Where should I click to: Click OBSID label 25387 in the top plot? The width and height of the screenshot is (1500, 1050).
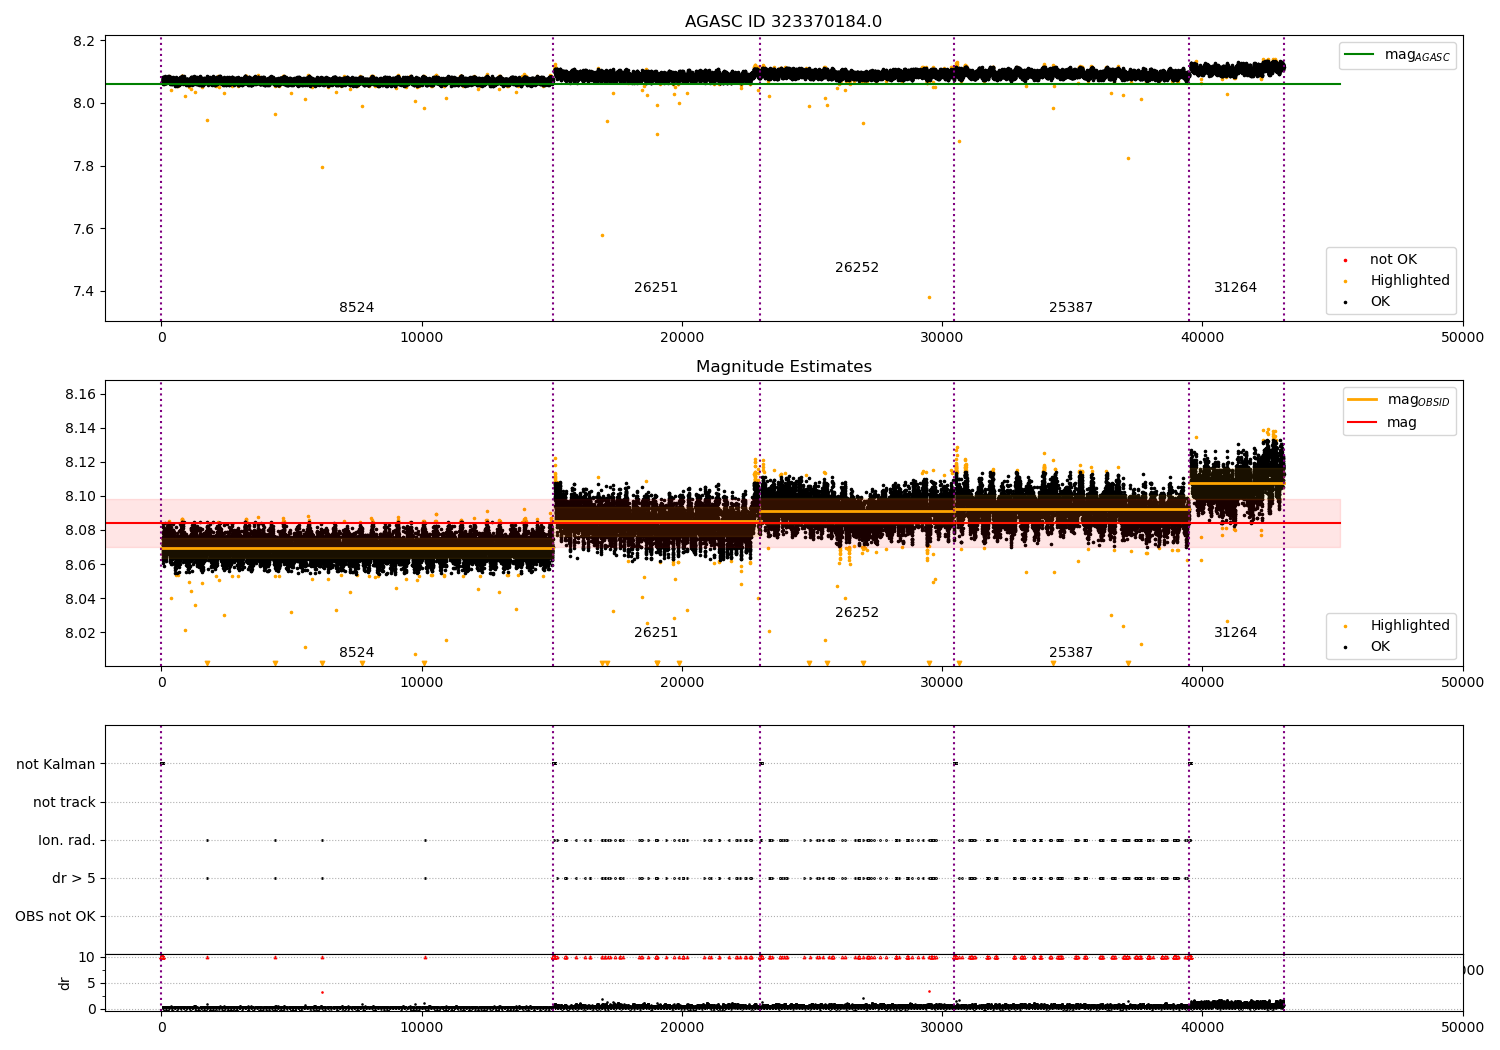click(1071, 308)
